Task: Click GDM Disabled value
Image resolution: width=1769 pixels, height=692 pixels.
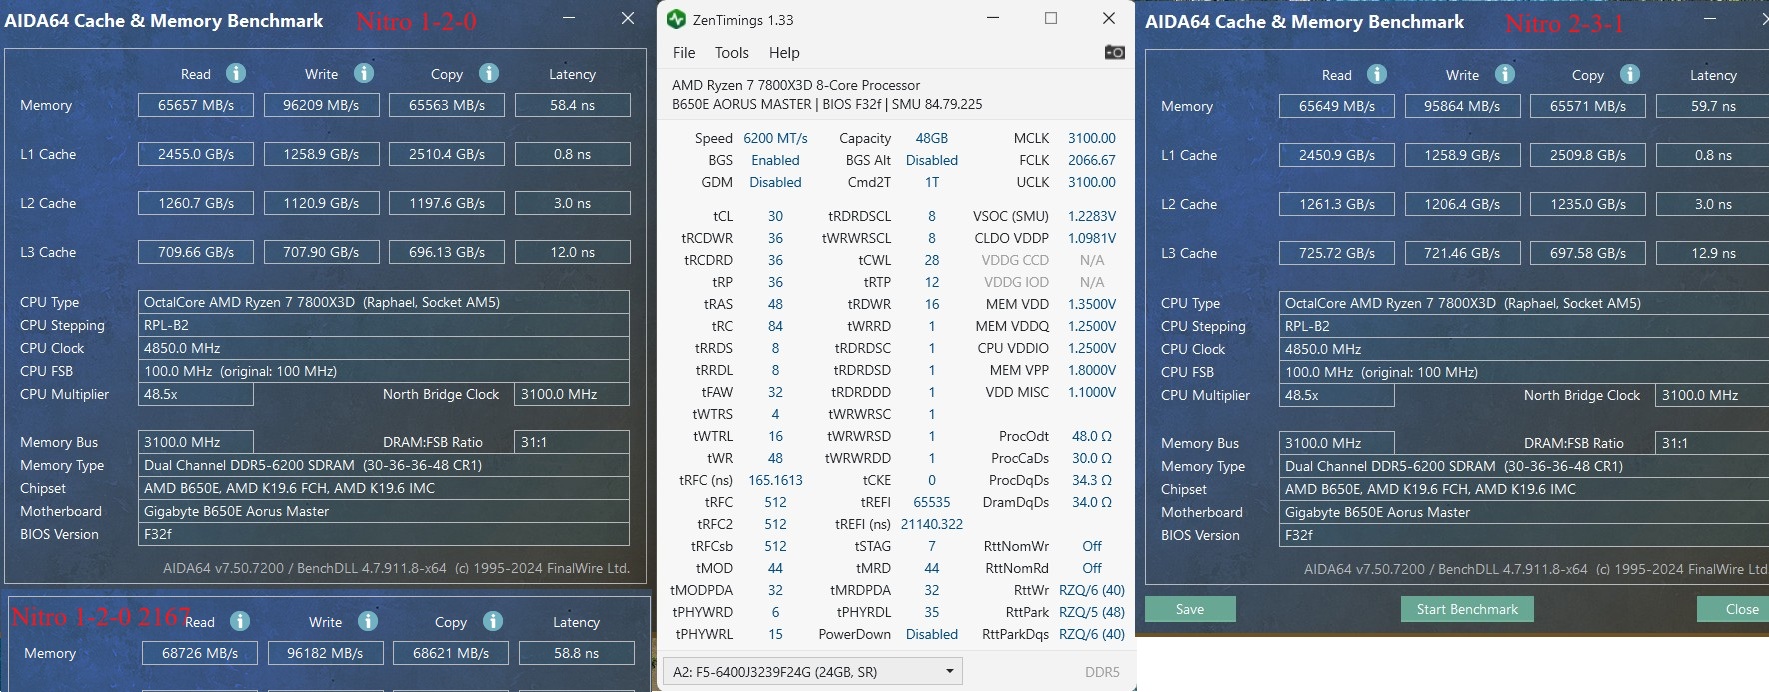Action: pos(775,182)
